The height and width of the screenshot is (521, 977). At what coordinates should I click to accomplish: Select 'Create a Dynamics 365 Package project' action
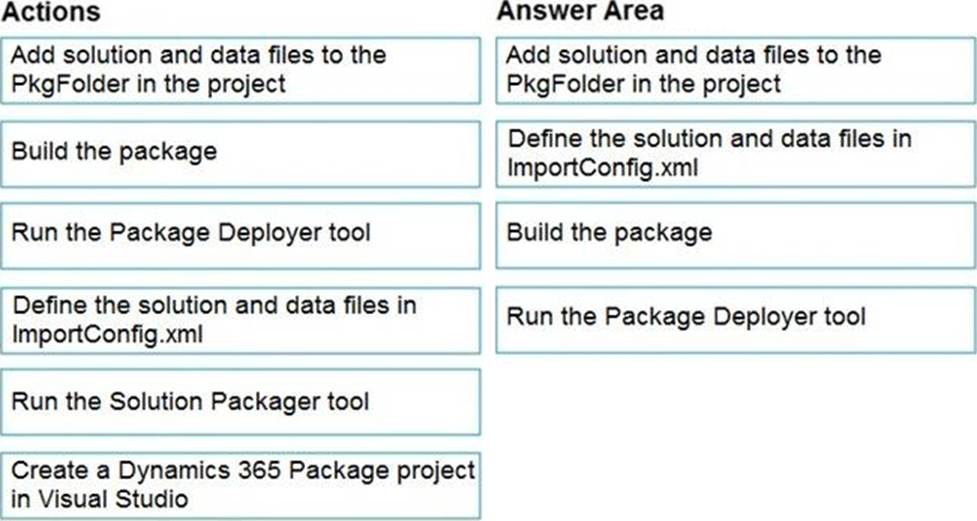coord(241,485)
